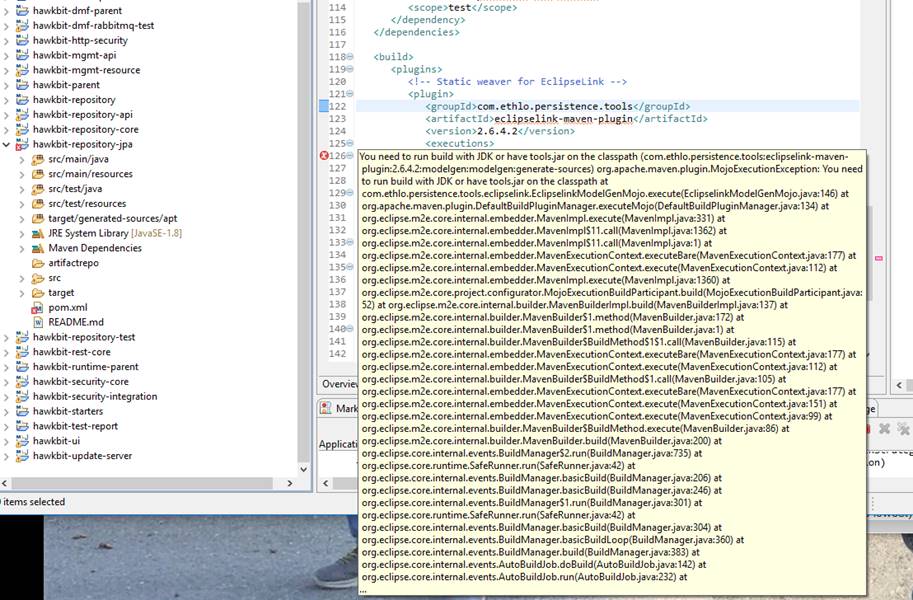Collapse the hawkbit-repository-jpa project node
Screen dimensions: 913x600
[x=6, y=144]
